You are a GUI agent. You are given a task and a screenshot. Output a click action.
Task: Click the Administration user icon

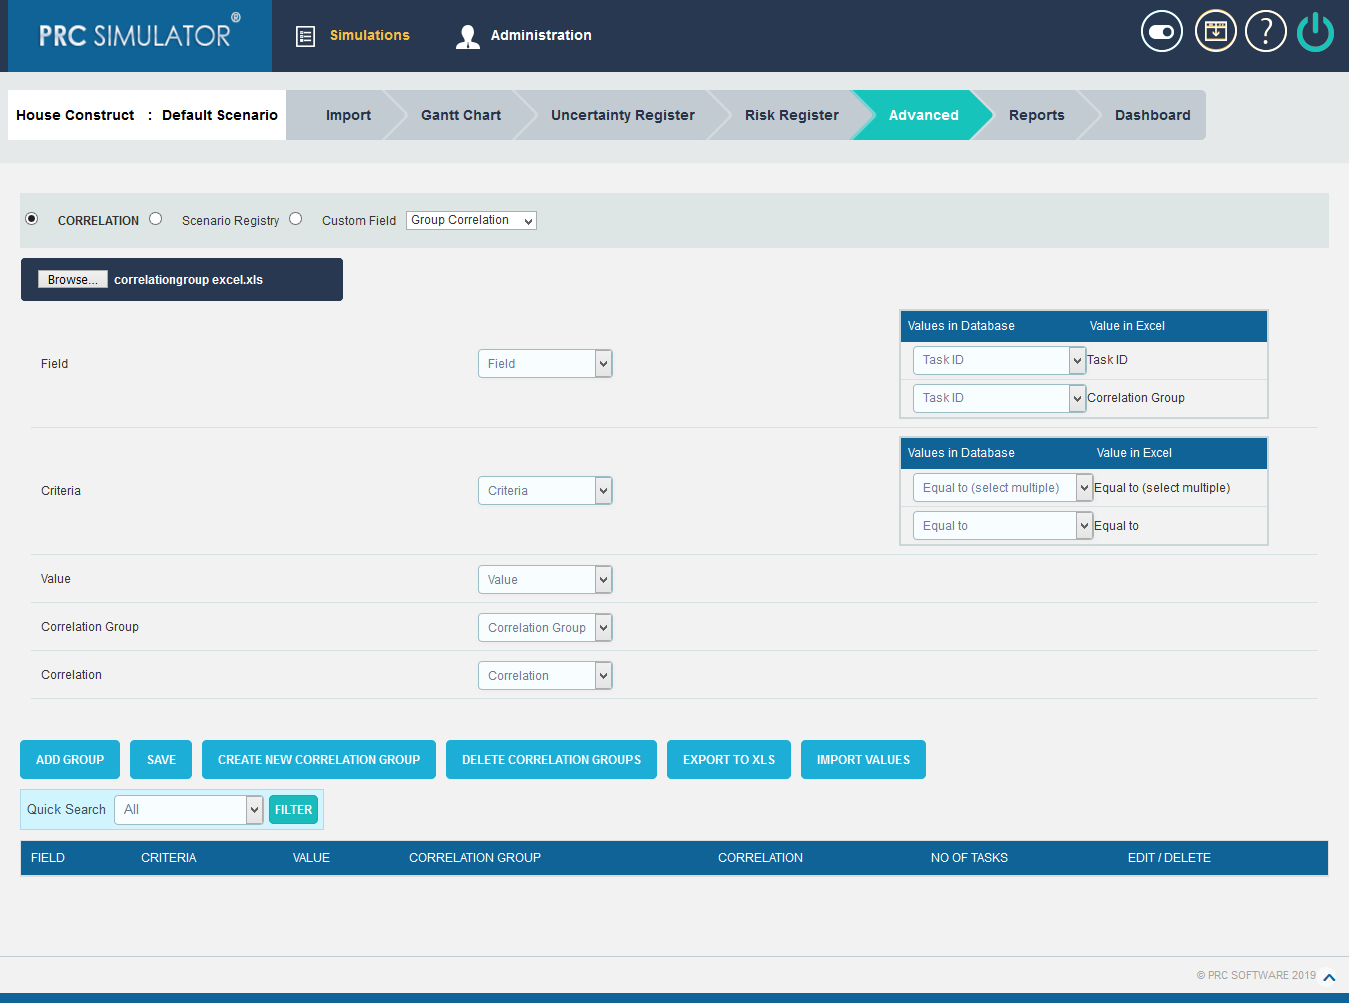pyautogui.click(x=467, y=35)
